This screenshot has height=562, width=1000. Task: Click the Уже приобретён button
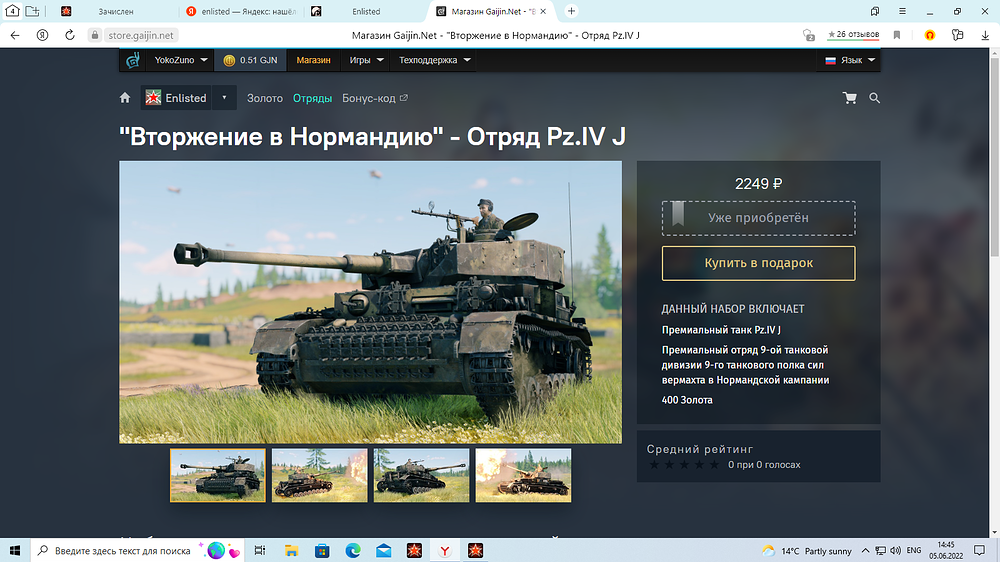point(758,218)
